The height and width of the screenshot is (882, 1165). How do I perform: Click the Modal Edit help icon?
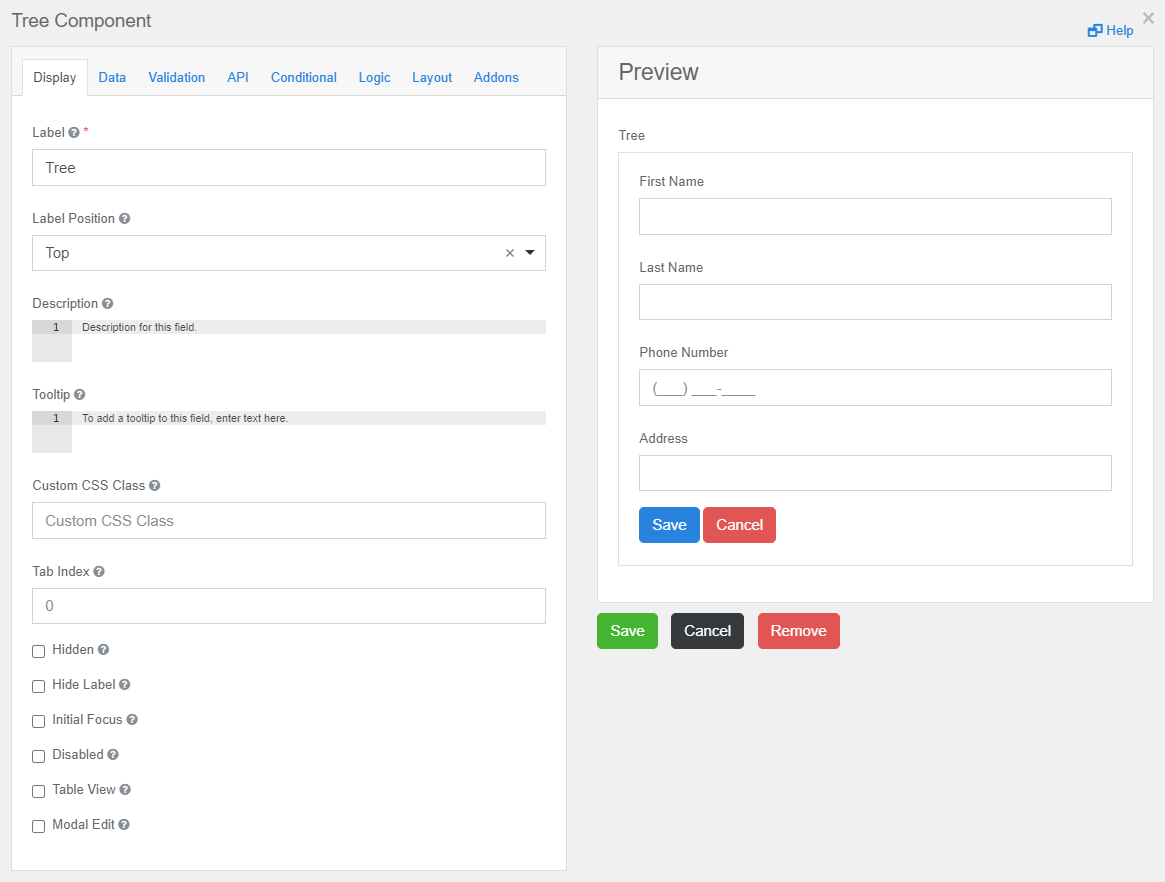(124, 824)
